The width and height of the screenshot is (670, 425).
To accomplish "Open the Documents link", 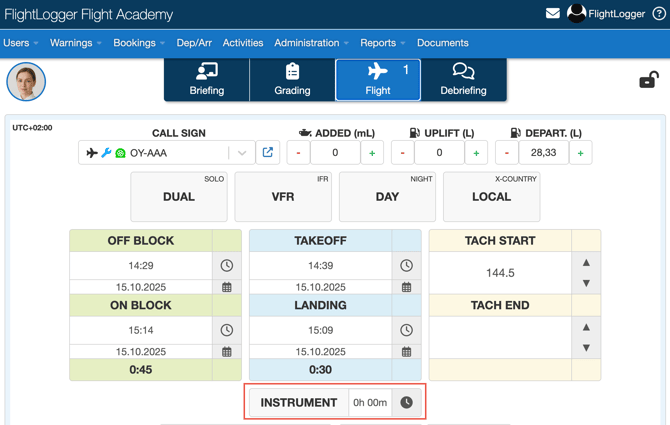I will [442, 43].
